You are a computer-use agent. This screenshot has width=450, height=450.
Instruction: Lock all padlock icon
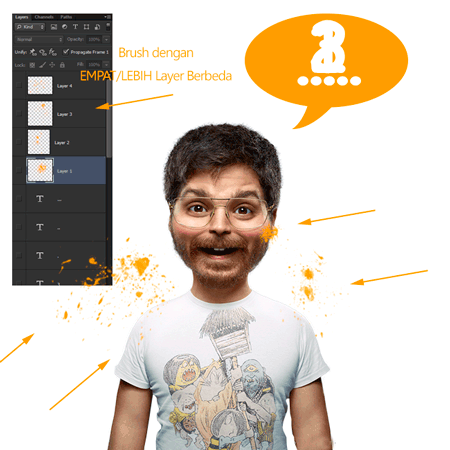[x=62, y=65]
